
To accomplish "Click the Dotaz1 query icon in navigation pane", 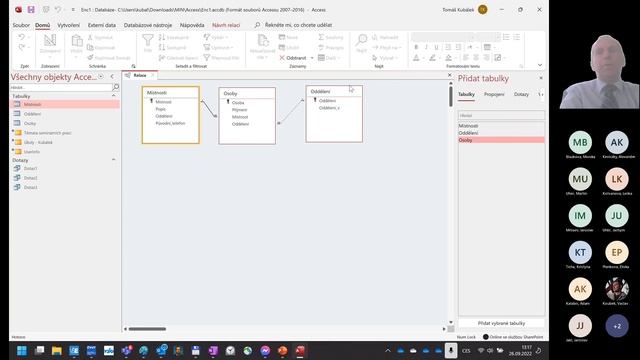I will (17, 168).
